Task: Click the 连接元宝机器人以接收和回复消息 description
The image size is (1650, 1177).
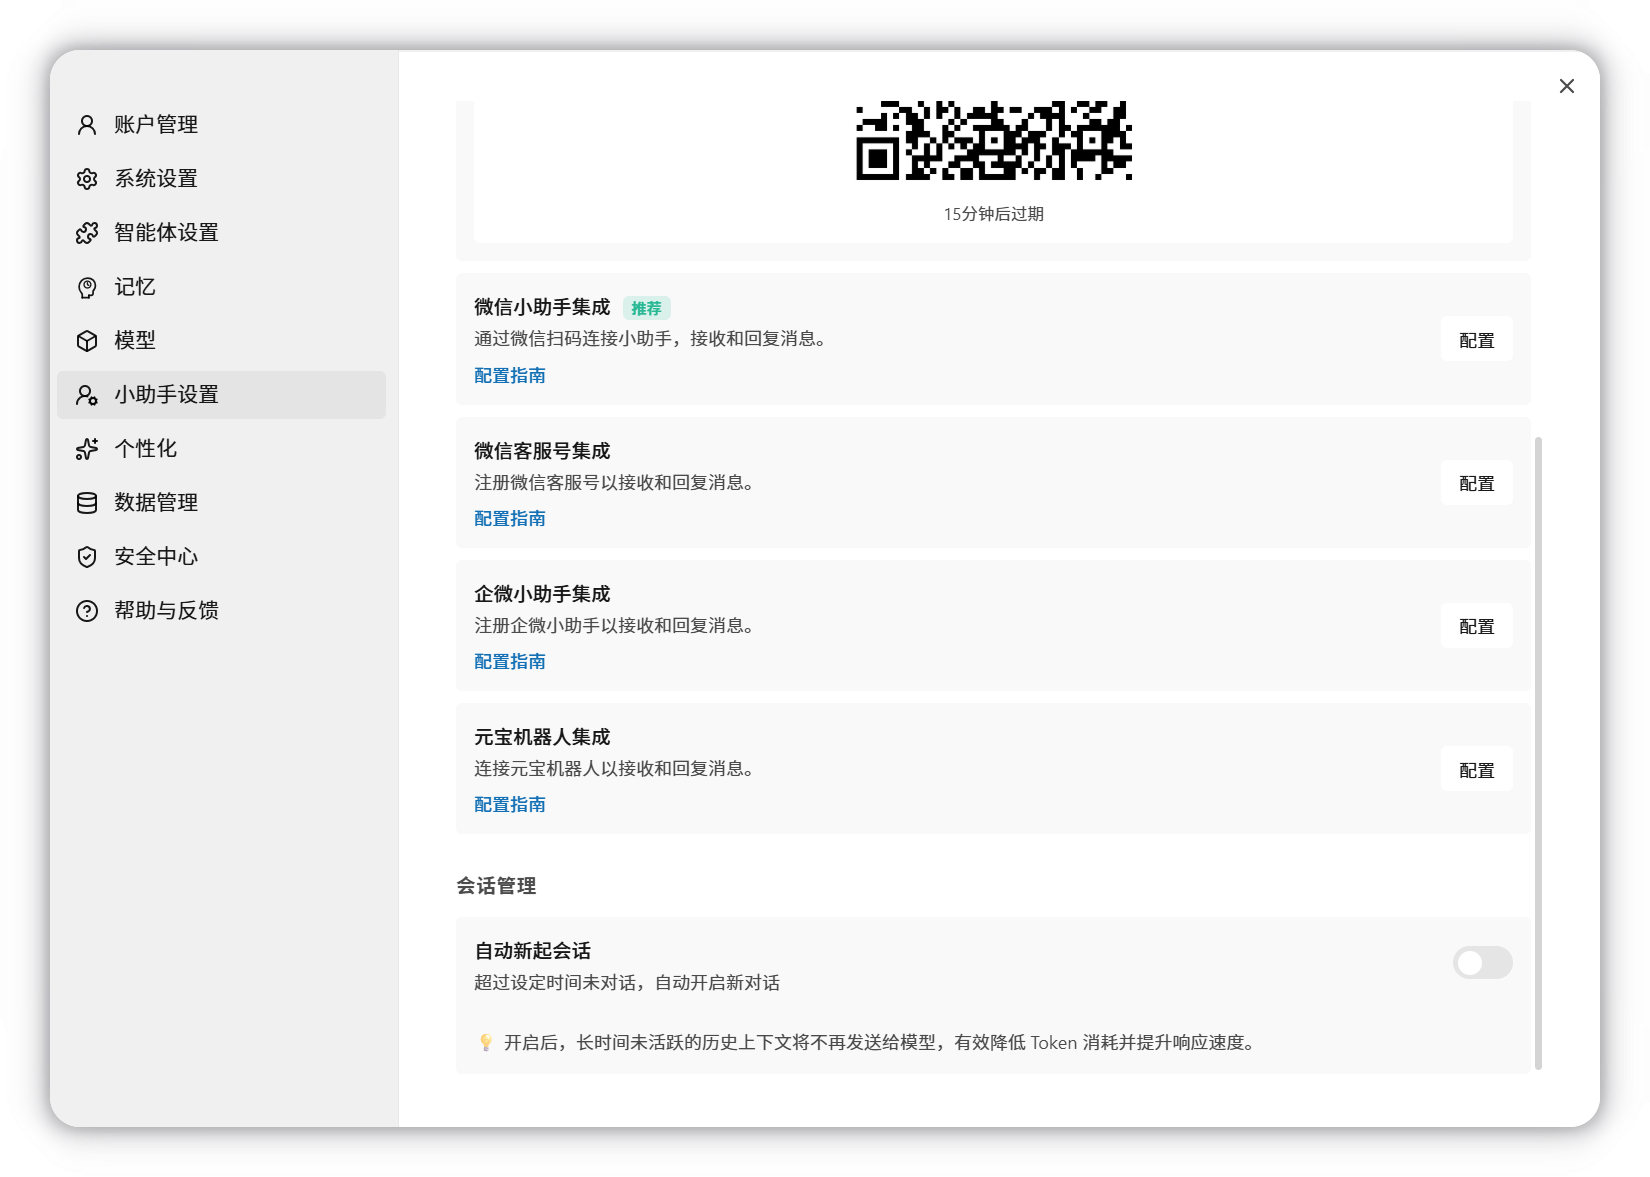Action: (x=614, y=769)
